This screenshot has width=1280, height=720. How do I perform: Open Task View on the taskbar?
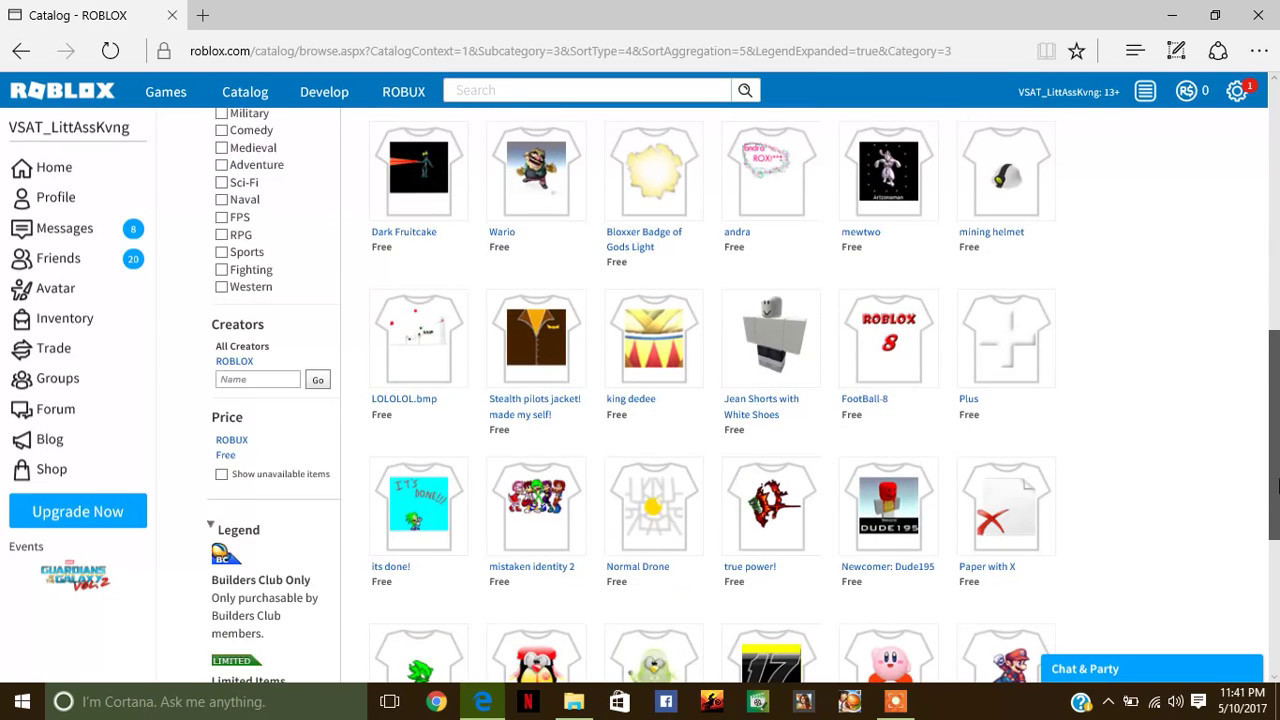coord(390,702)
